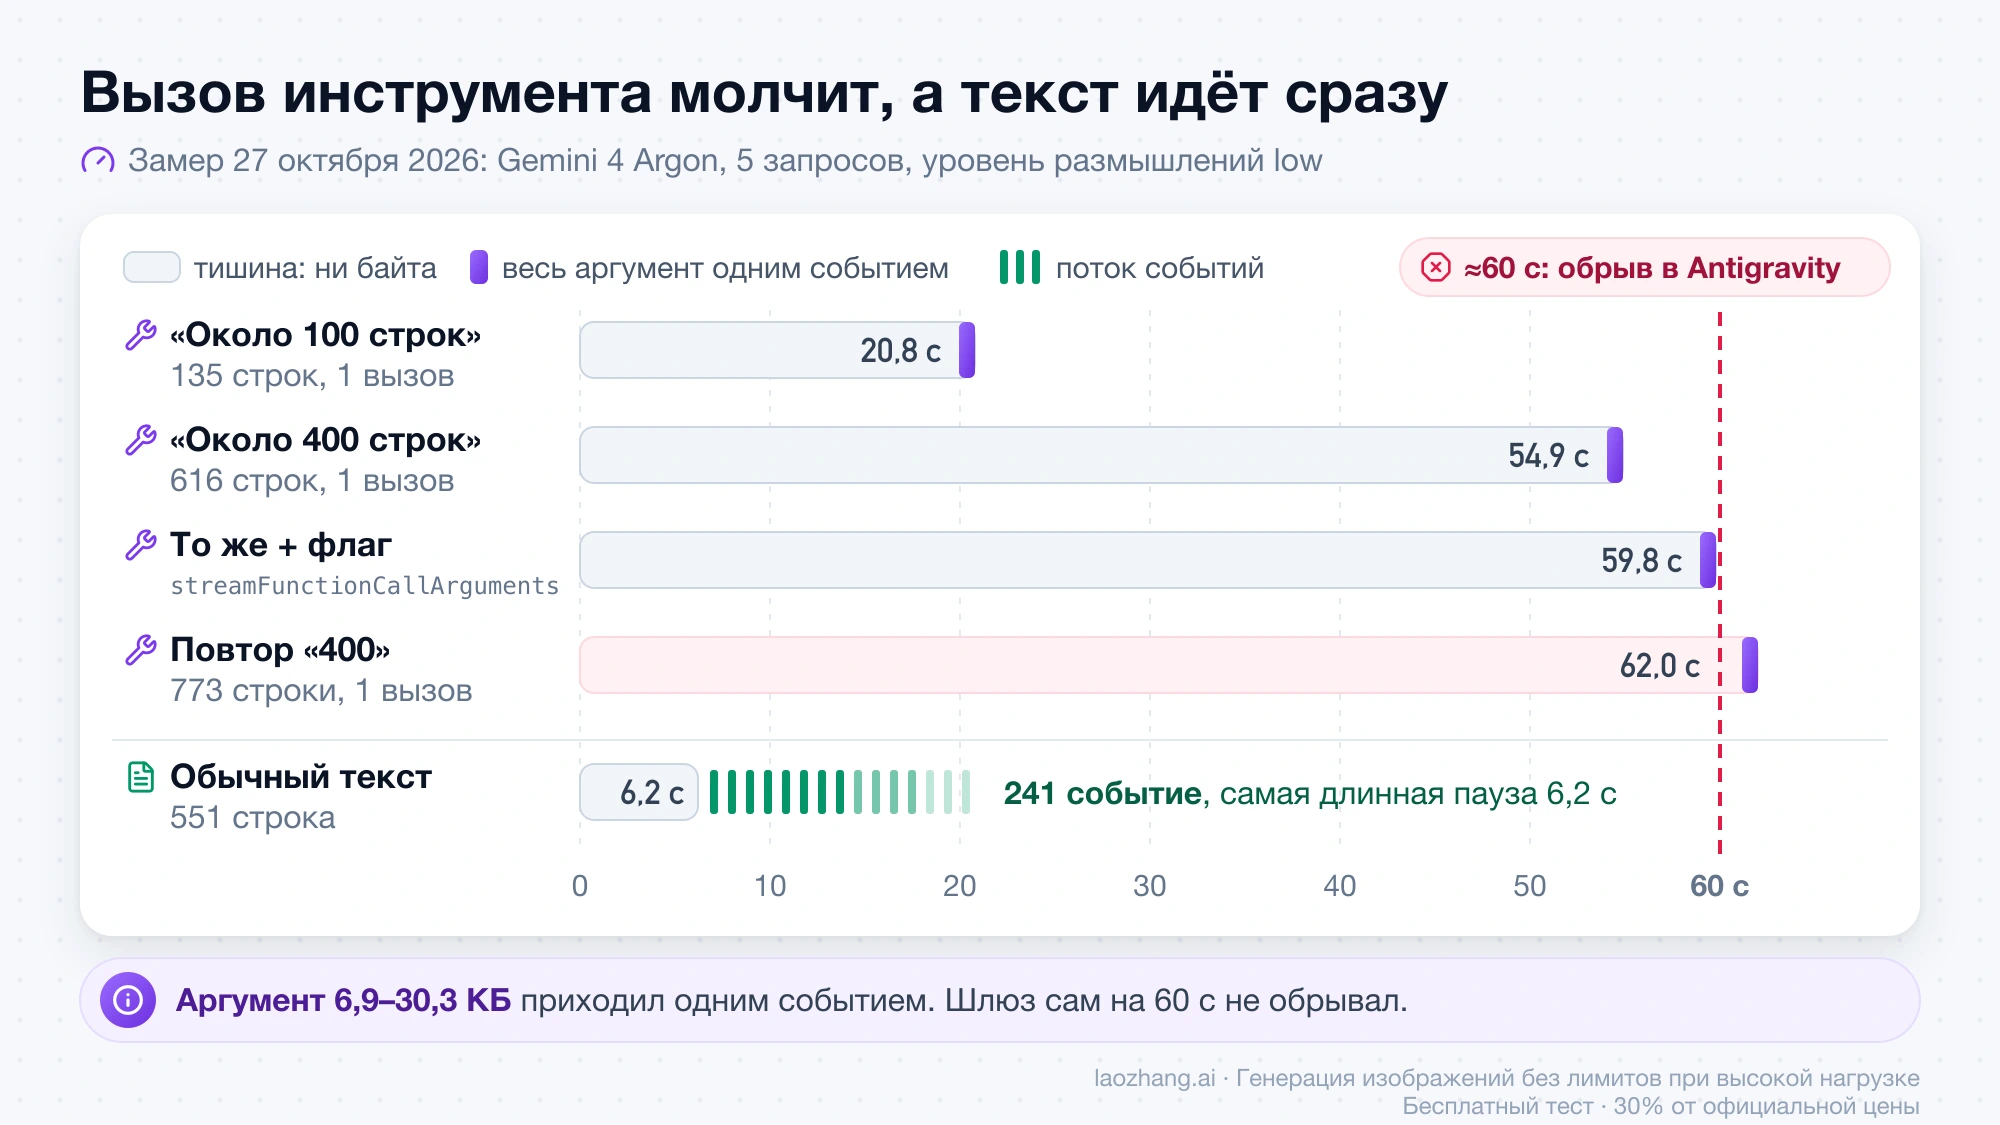The height and width of the screenshot is (1125, 2000).
Task: Click the streamFunctionCallArguments label
Action: (x=364, y=586)
